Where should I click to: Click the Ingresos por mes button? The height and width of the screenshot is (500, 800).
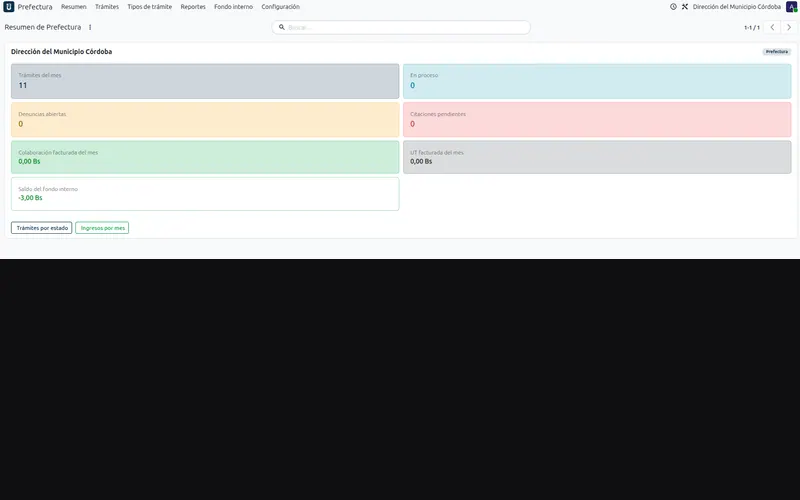click(102, 228)
